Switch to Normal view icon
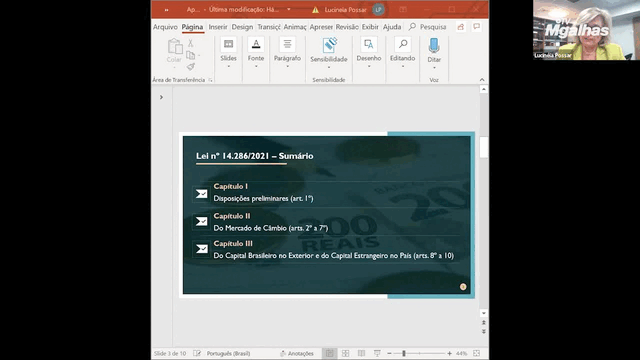 coord(329,353)
